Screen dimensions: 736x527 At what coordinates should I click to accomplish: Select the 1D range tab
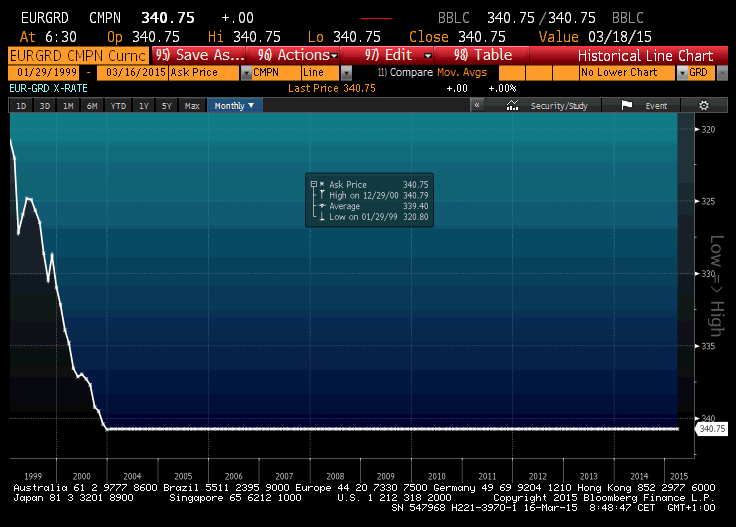point(21,106)
